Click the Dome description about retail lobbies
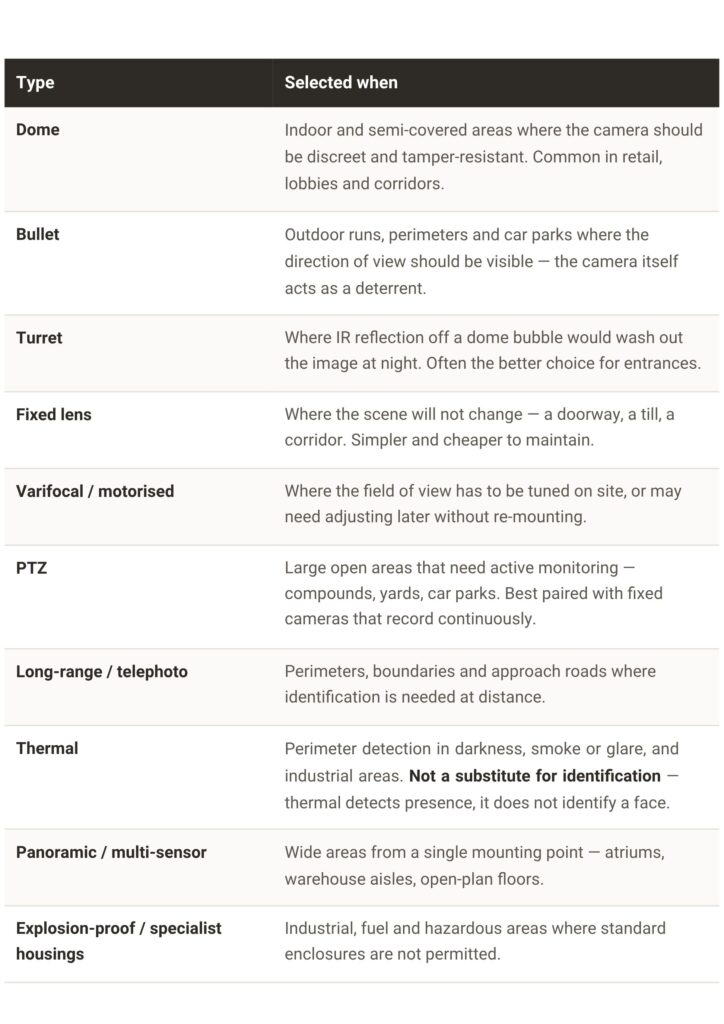Viewport: 724px width, 1024px height. (494, 157)
